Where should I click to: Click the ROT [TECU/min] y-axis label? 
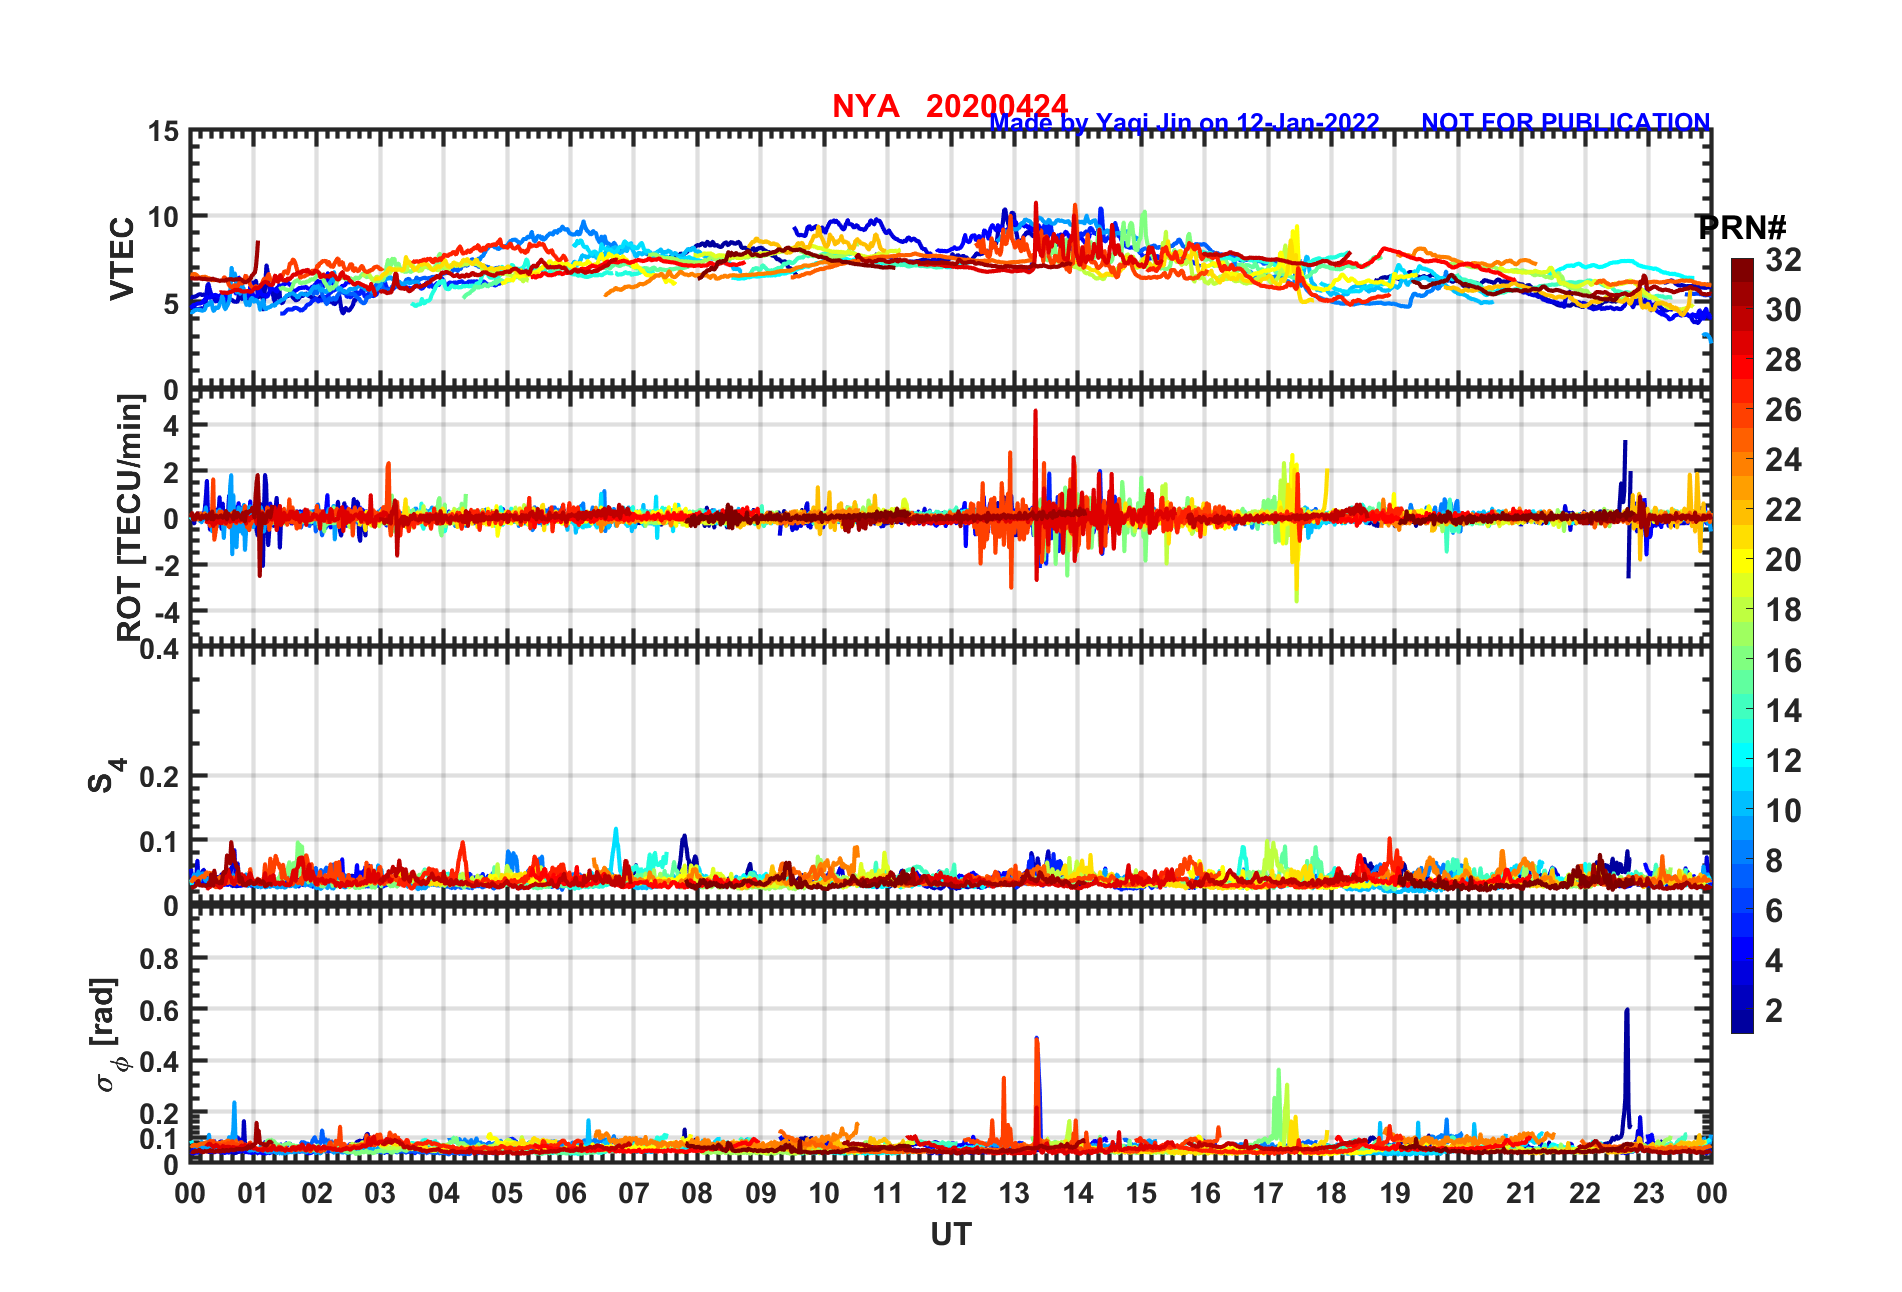(130, 517)
